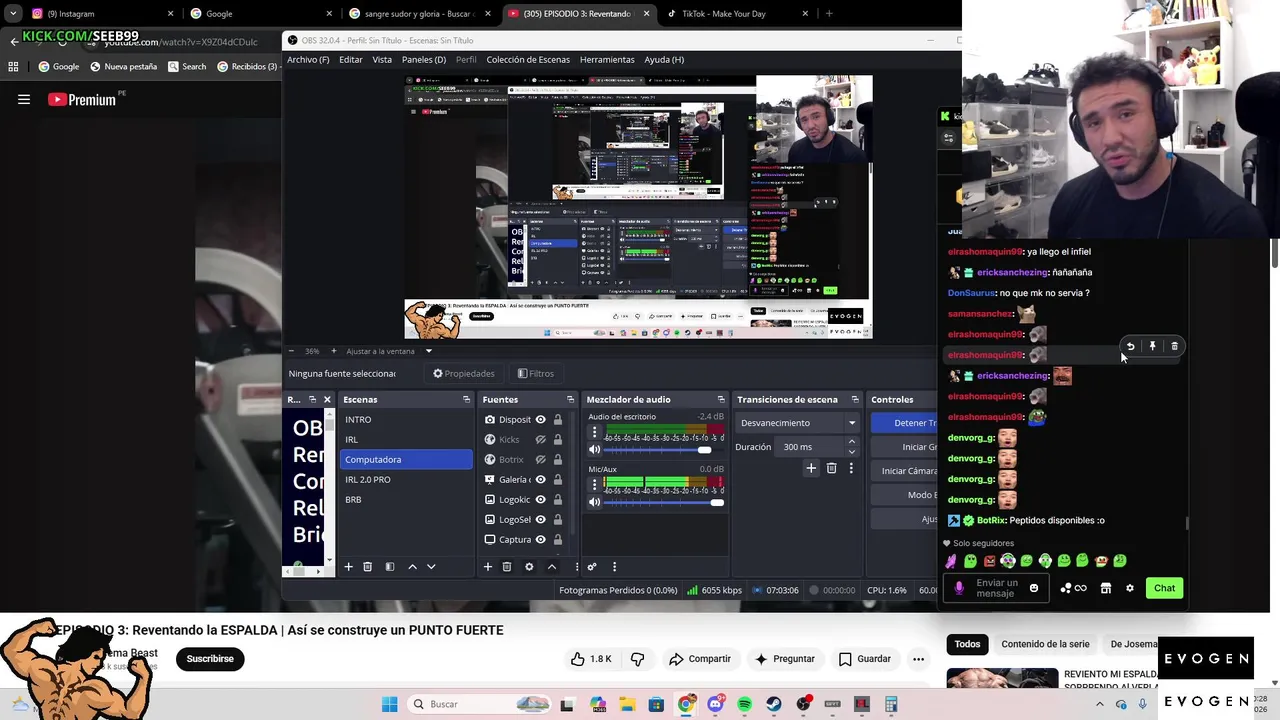Image resolution: width=1280 pixels, height=720 pixels.
Task: Decrease transition duration stepper down
Action: 852,451
